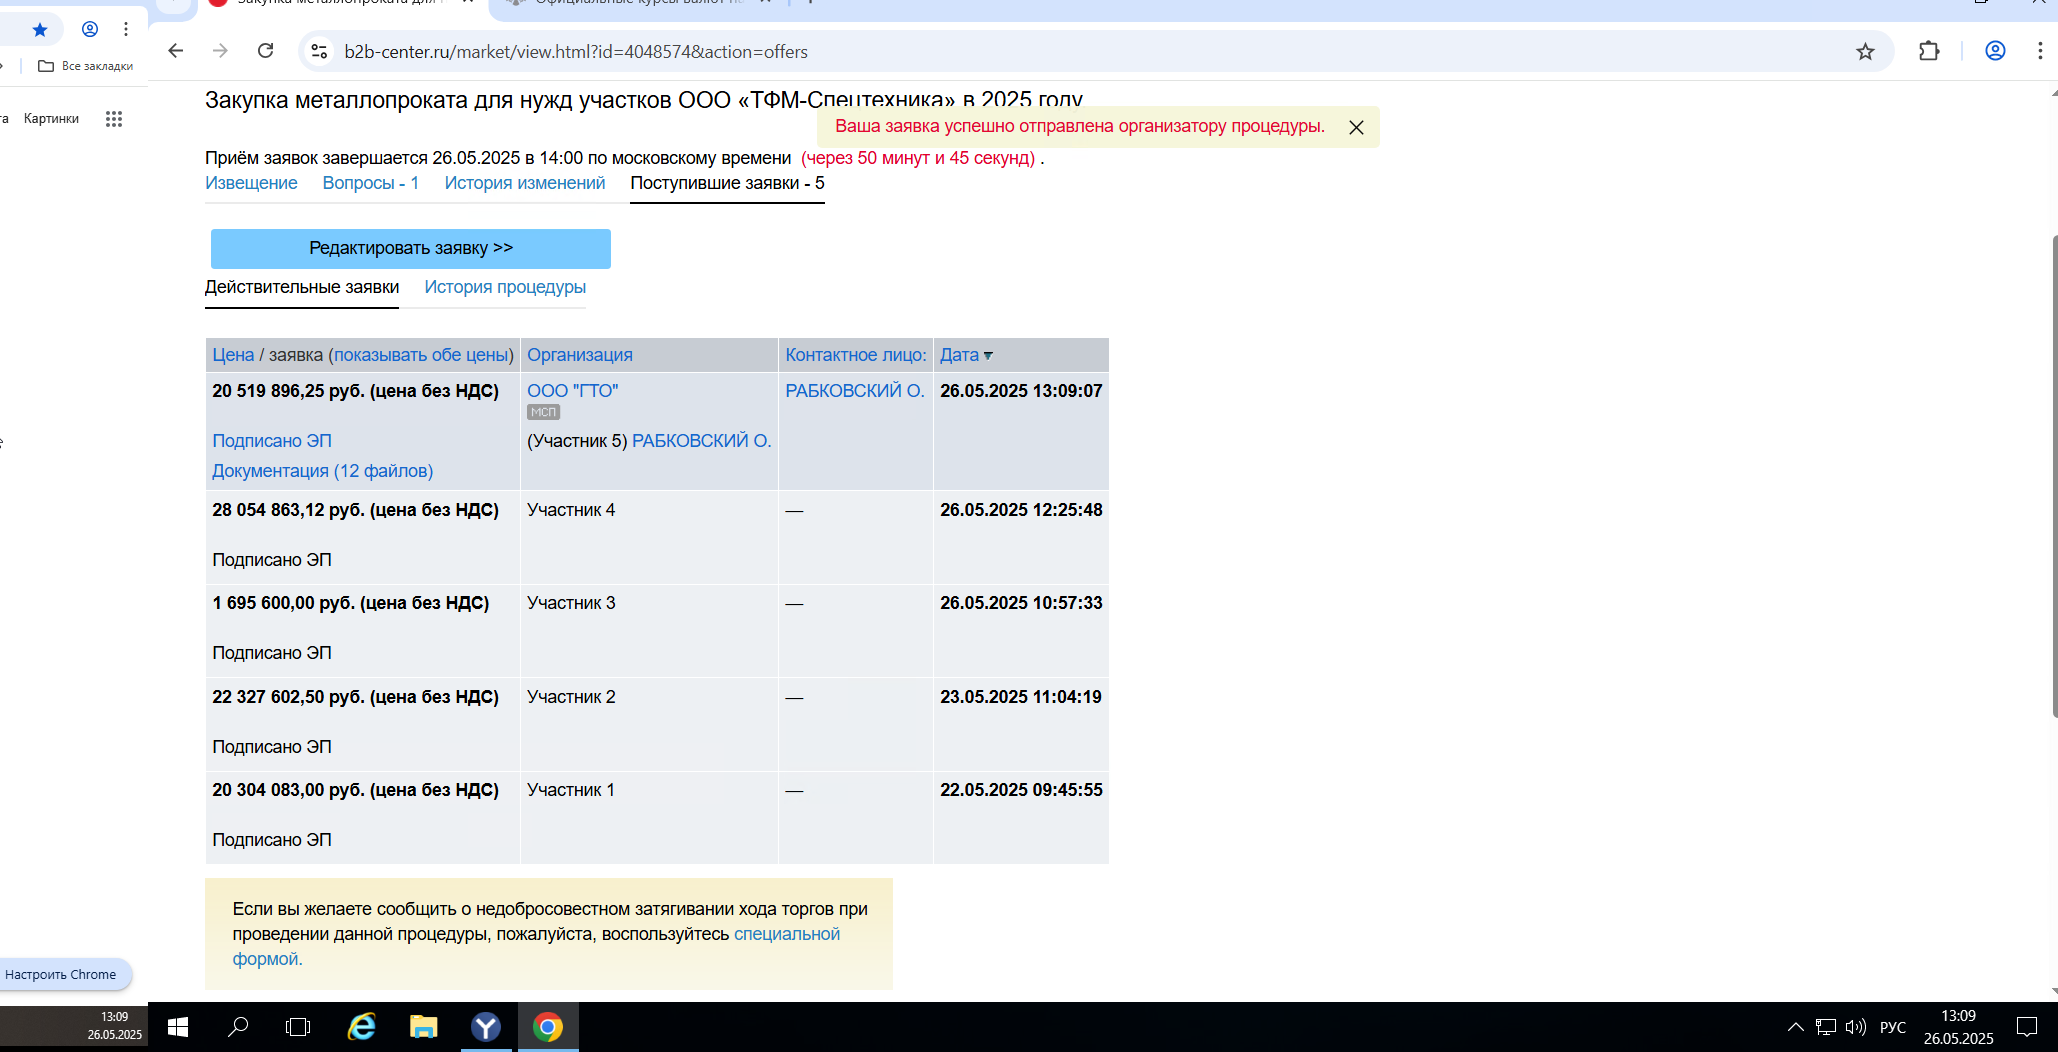
Task: Open Windows taskbar search
Action: click(x=239, y=1027)
